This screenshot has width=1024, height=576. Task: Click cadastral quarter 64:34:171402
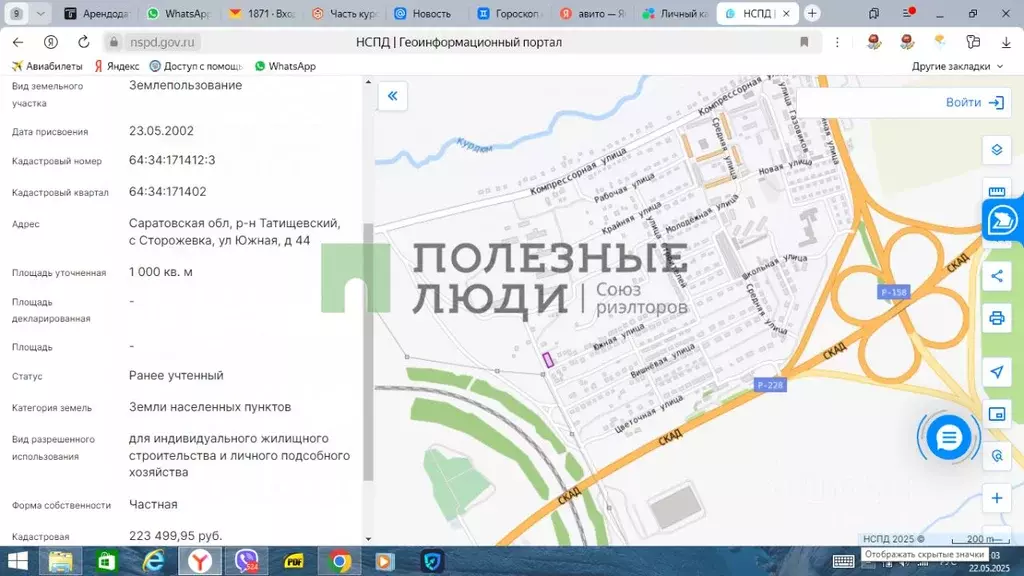coord(167,191)
